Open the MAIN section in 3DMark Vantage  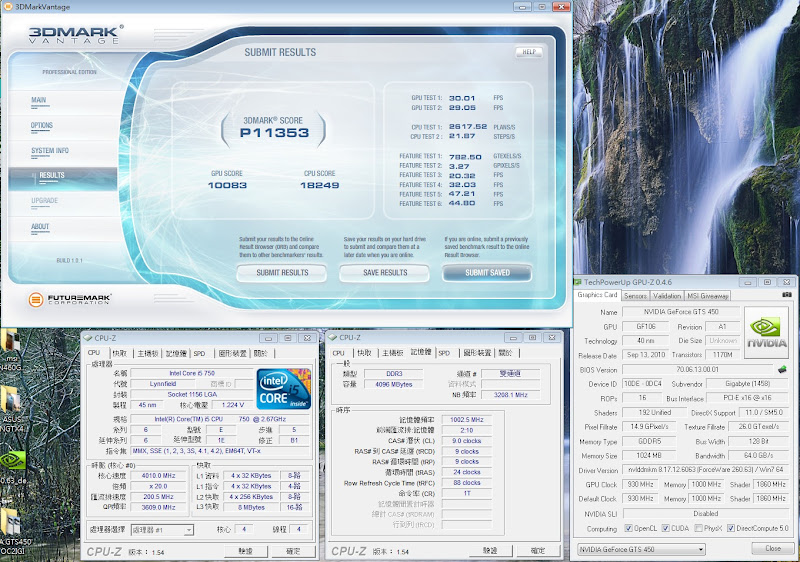pos(39,100)
